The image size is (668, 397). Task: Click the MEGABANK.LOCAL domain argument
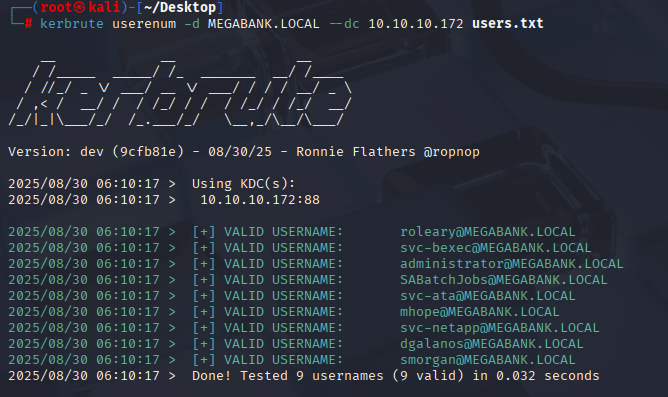tap(264, 23)
